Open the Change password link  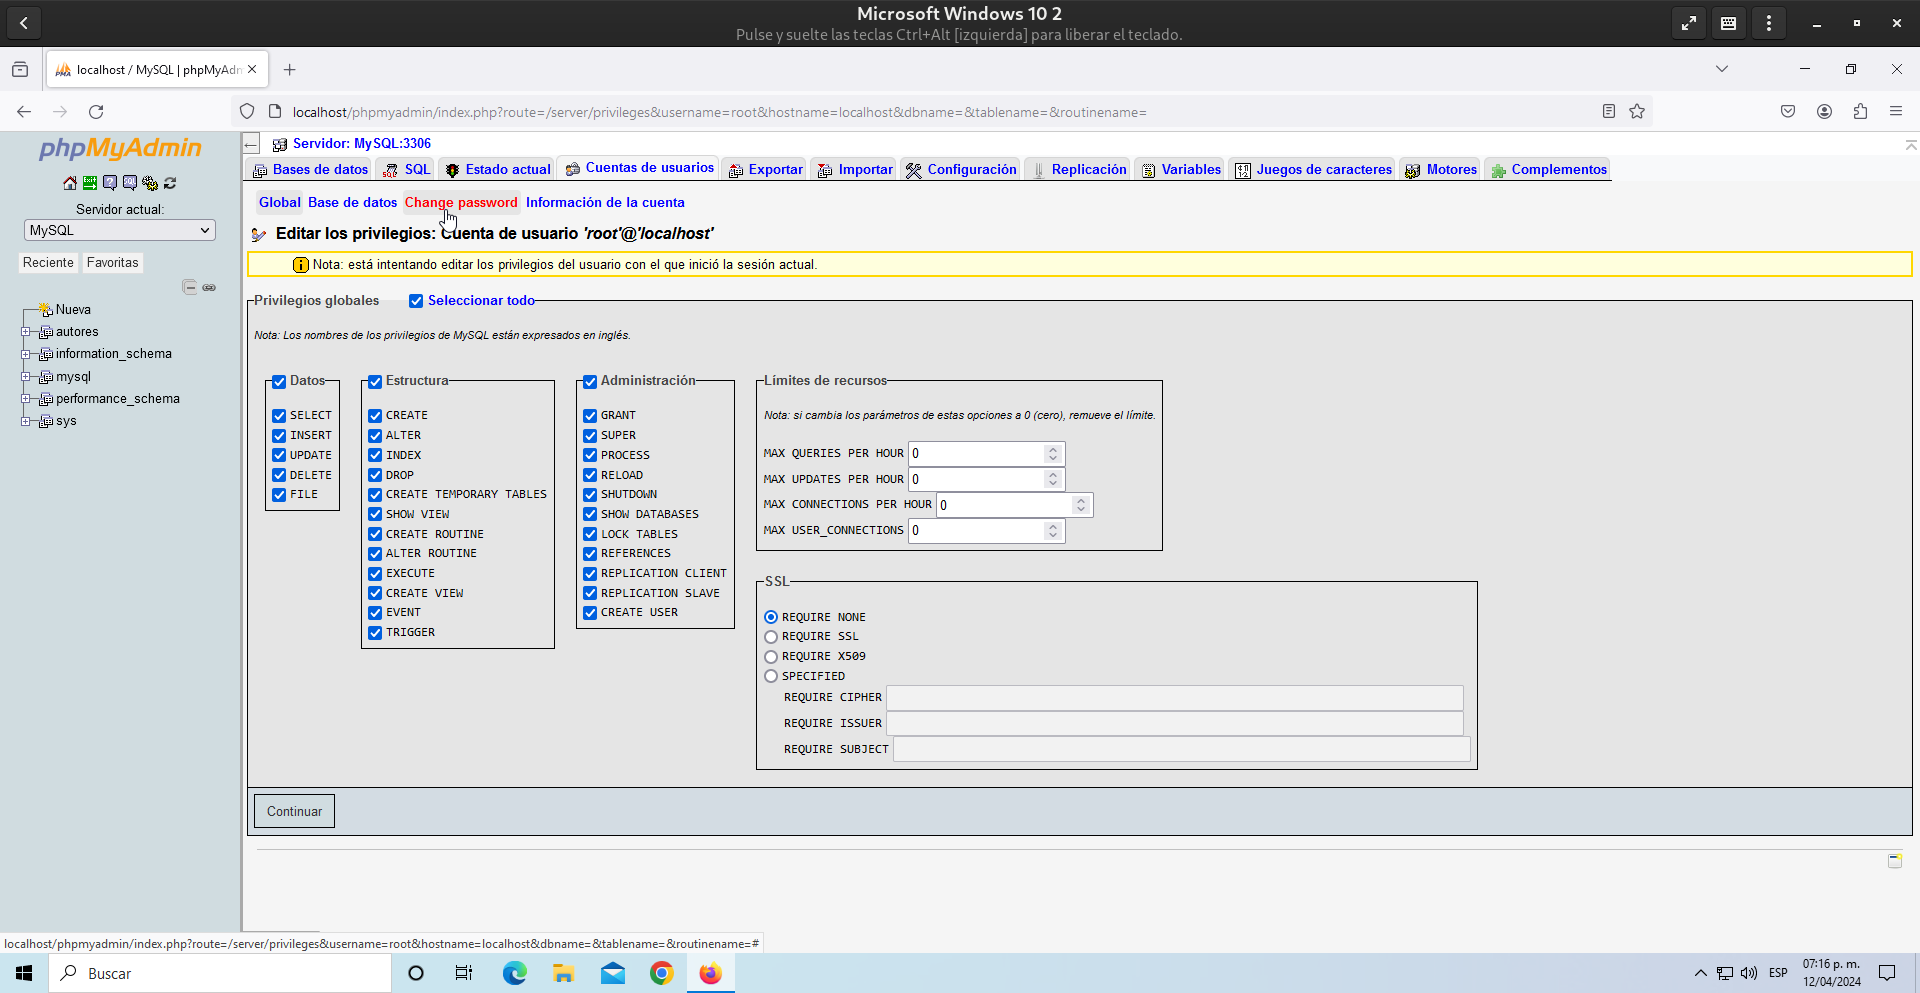pyautogui.click(x=461, y=202)
